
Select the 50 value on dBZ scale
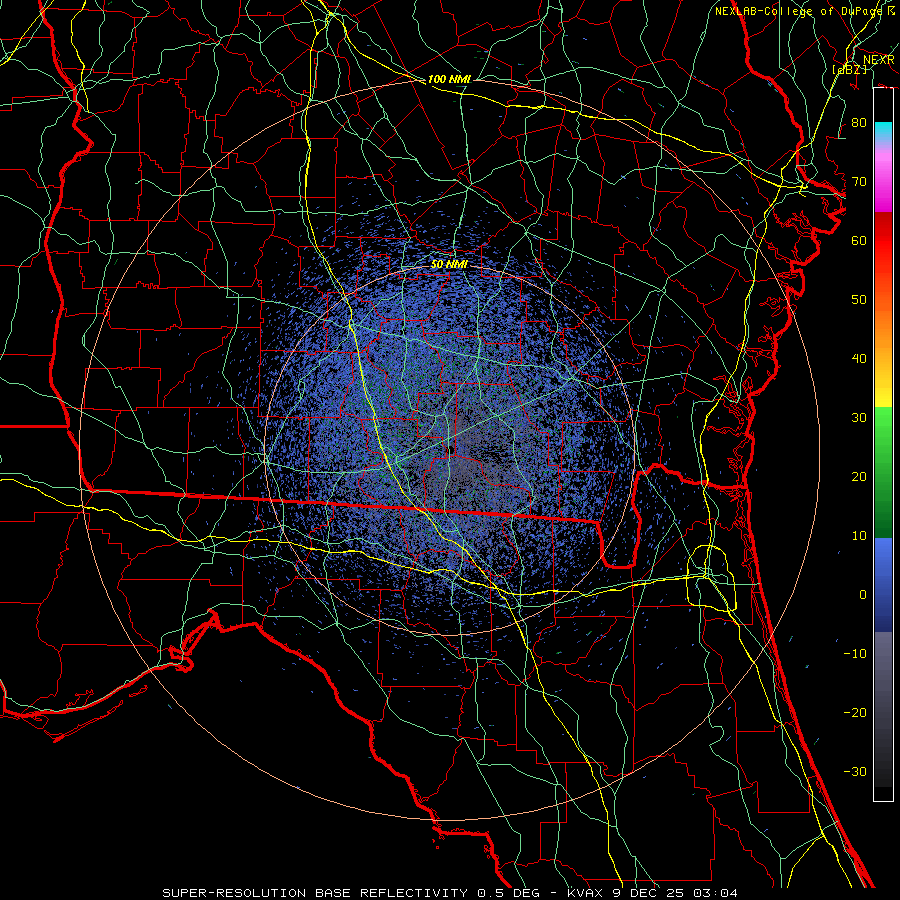coord(859,300)
